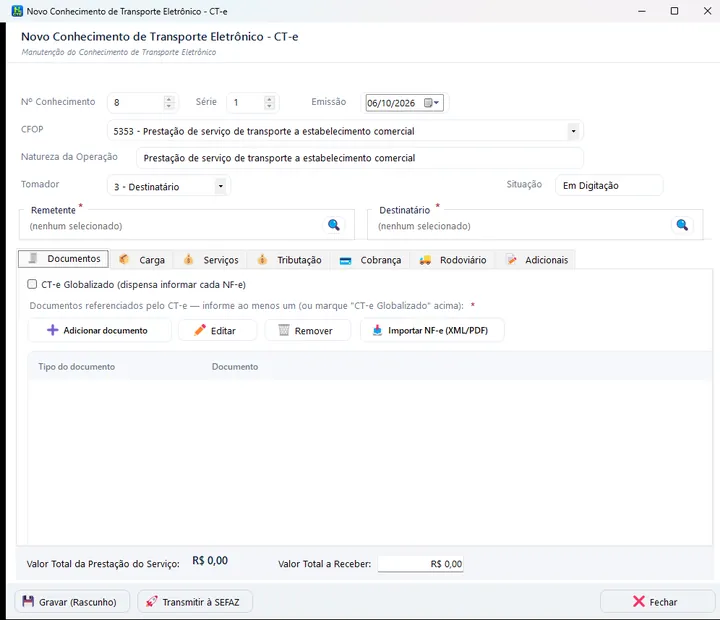Minimize the CT-e window

click(641, 11)
